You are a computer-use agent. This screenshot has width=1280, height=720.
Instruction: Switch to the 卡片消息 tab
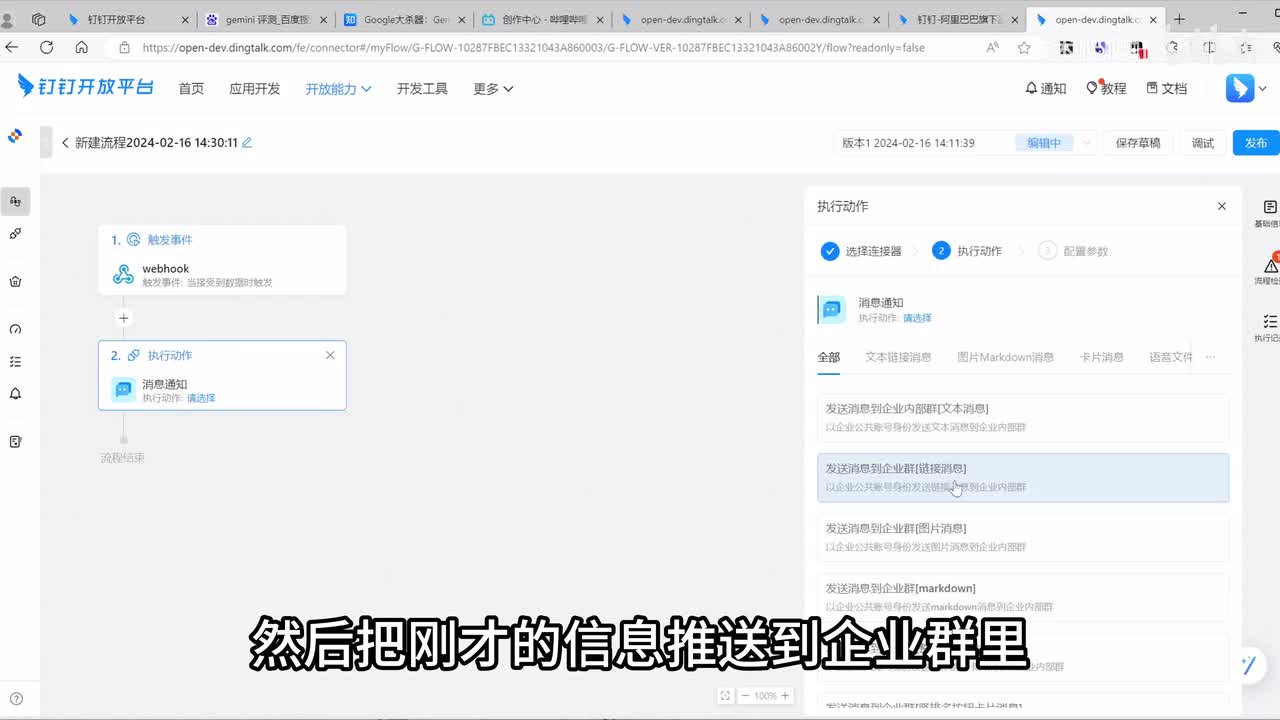(1101, 357)
